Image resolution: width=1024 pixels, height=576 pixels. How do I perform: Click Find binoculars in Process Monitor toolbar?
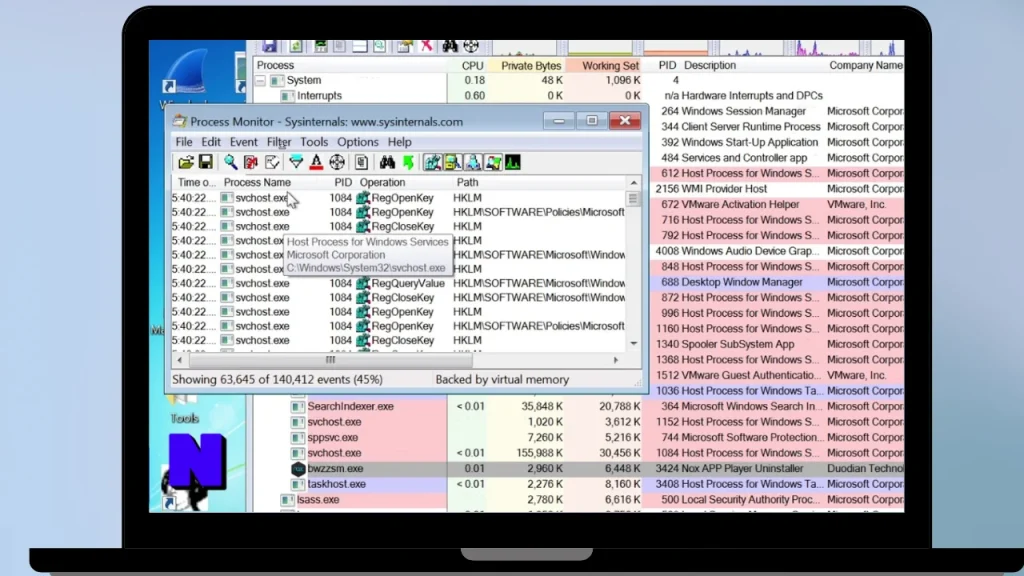(x=387, y=163)
